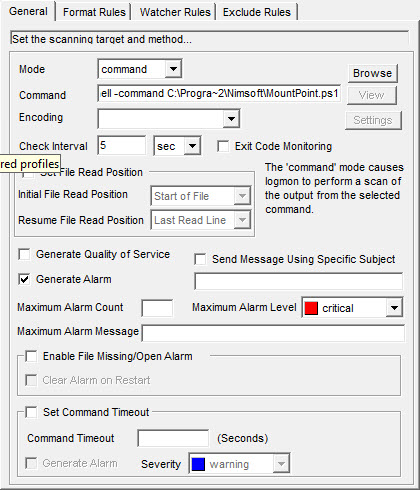Viewport: 420px width, 490px height.
Task: Expand the check interval unit dropdown
Action: 192,146
